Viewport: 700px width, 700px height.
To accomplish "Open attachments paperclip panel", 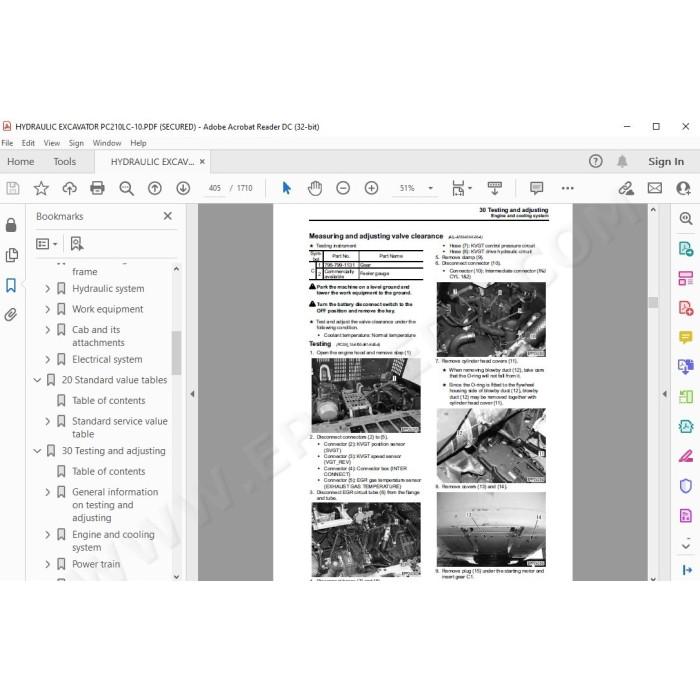I will [11, 315].
